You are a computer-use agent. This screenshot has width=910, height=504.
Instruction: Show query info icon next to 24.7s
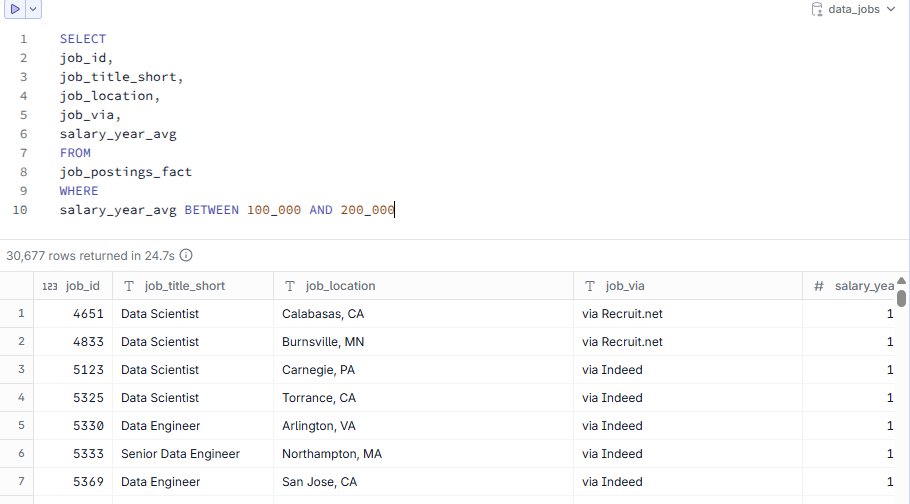[x=186, y=255]
